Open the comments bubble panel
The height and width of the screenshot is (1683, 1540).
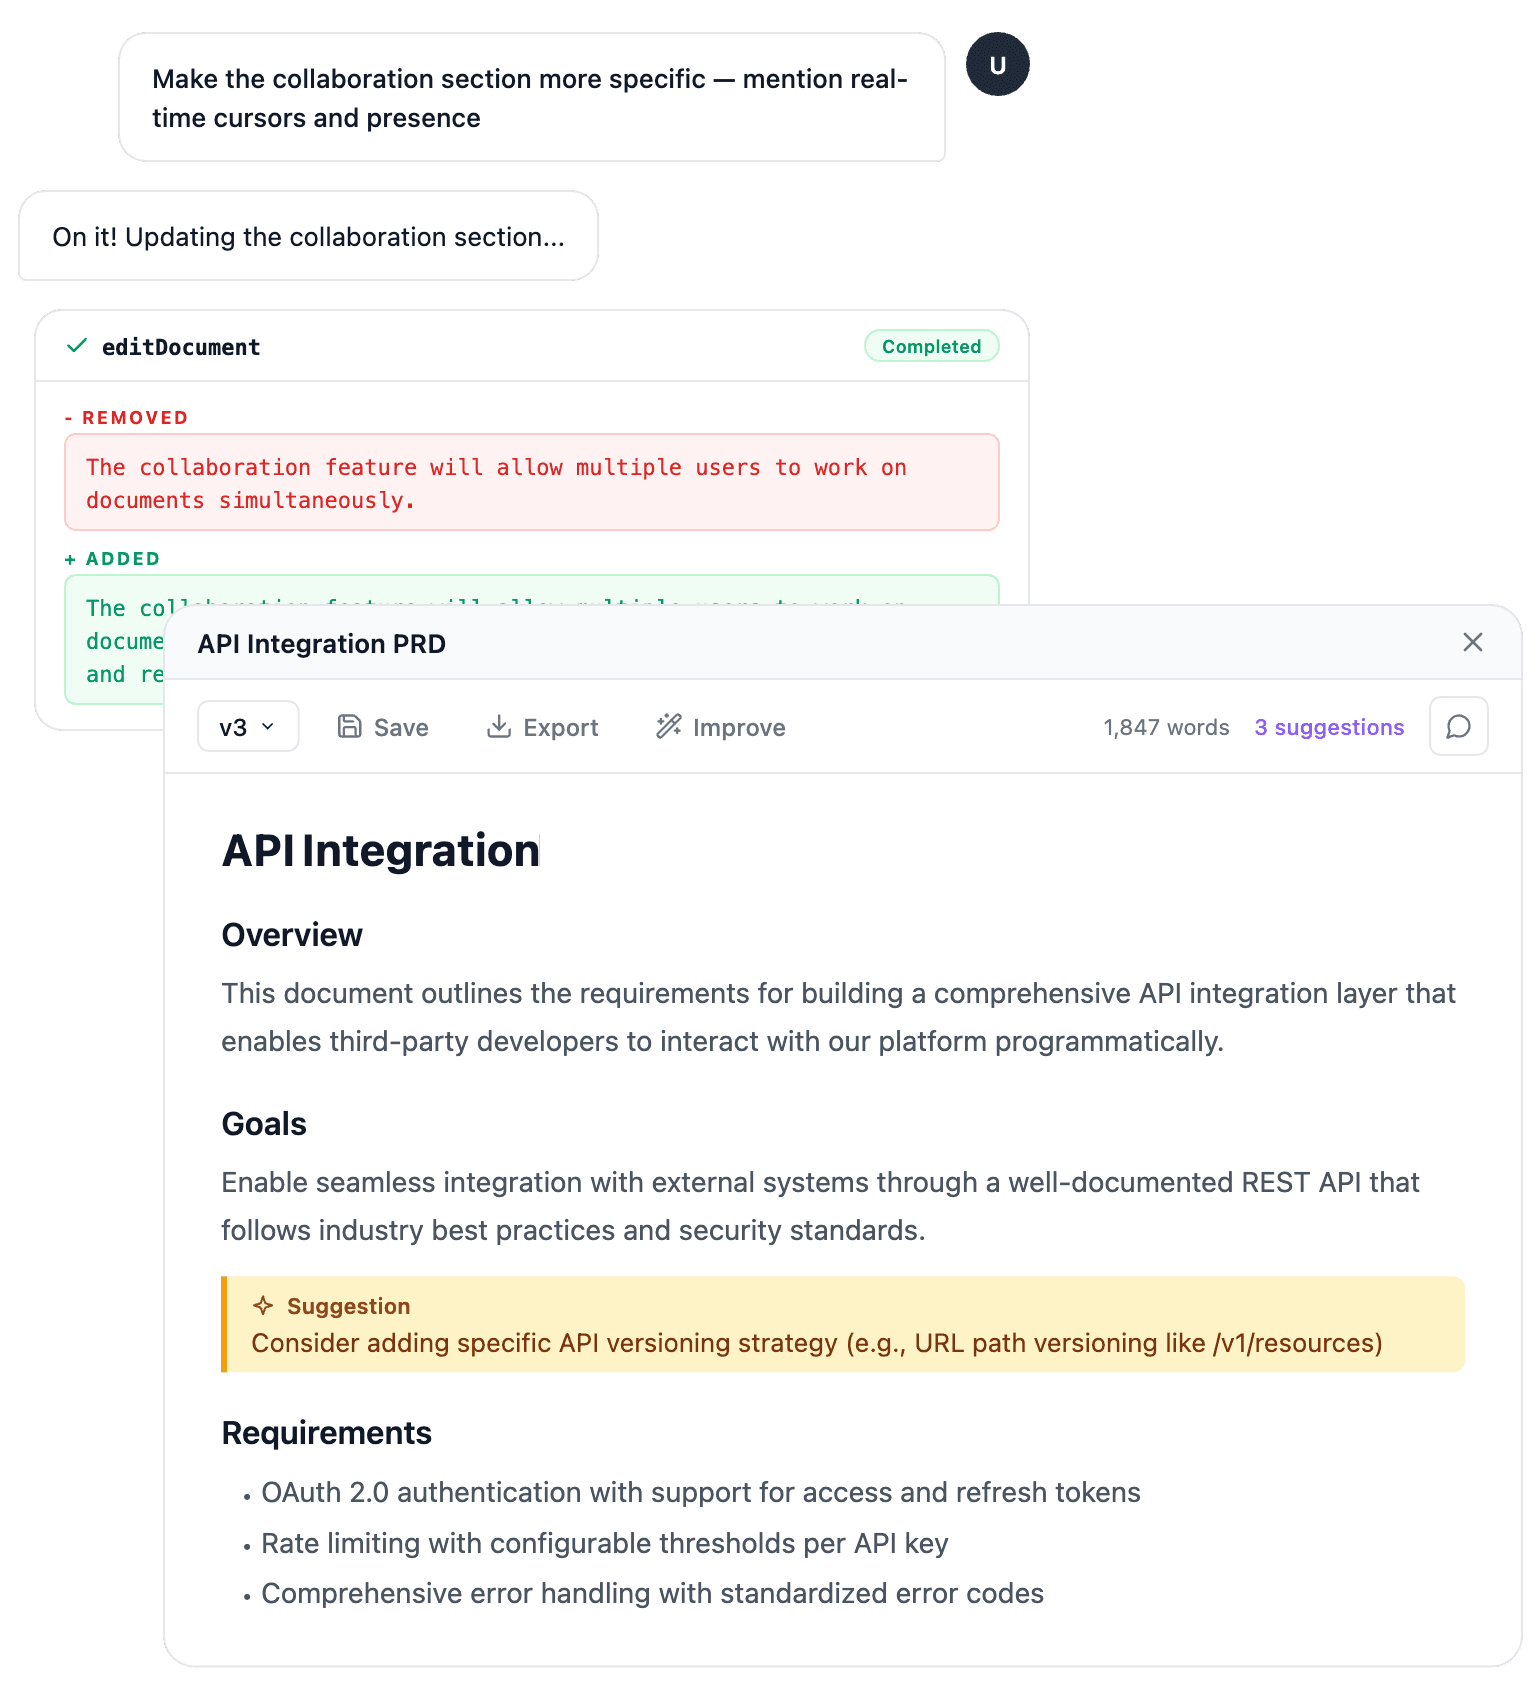[1458, 726]
